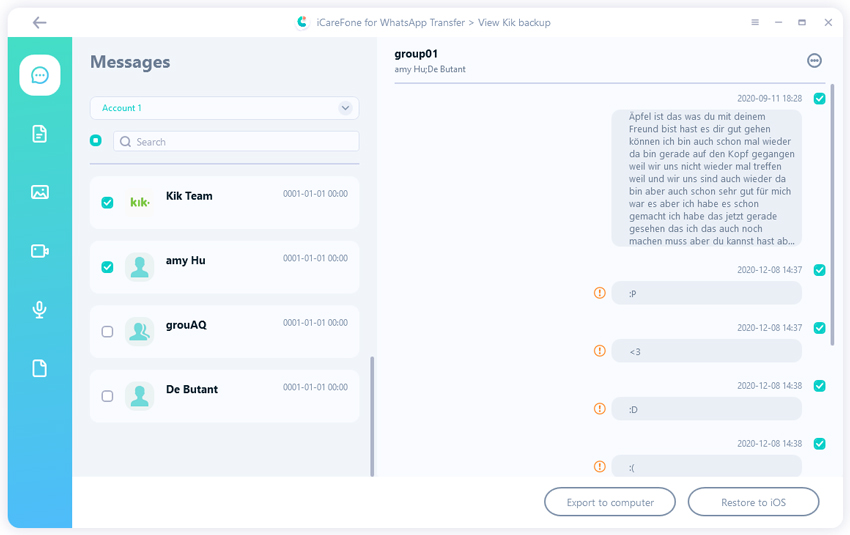Click the search magnifier icon

[125, 141]
